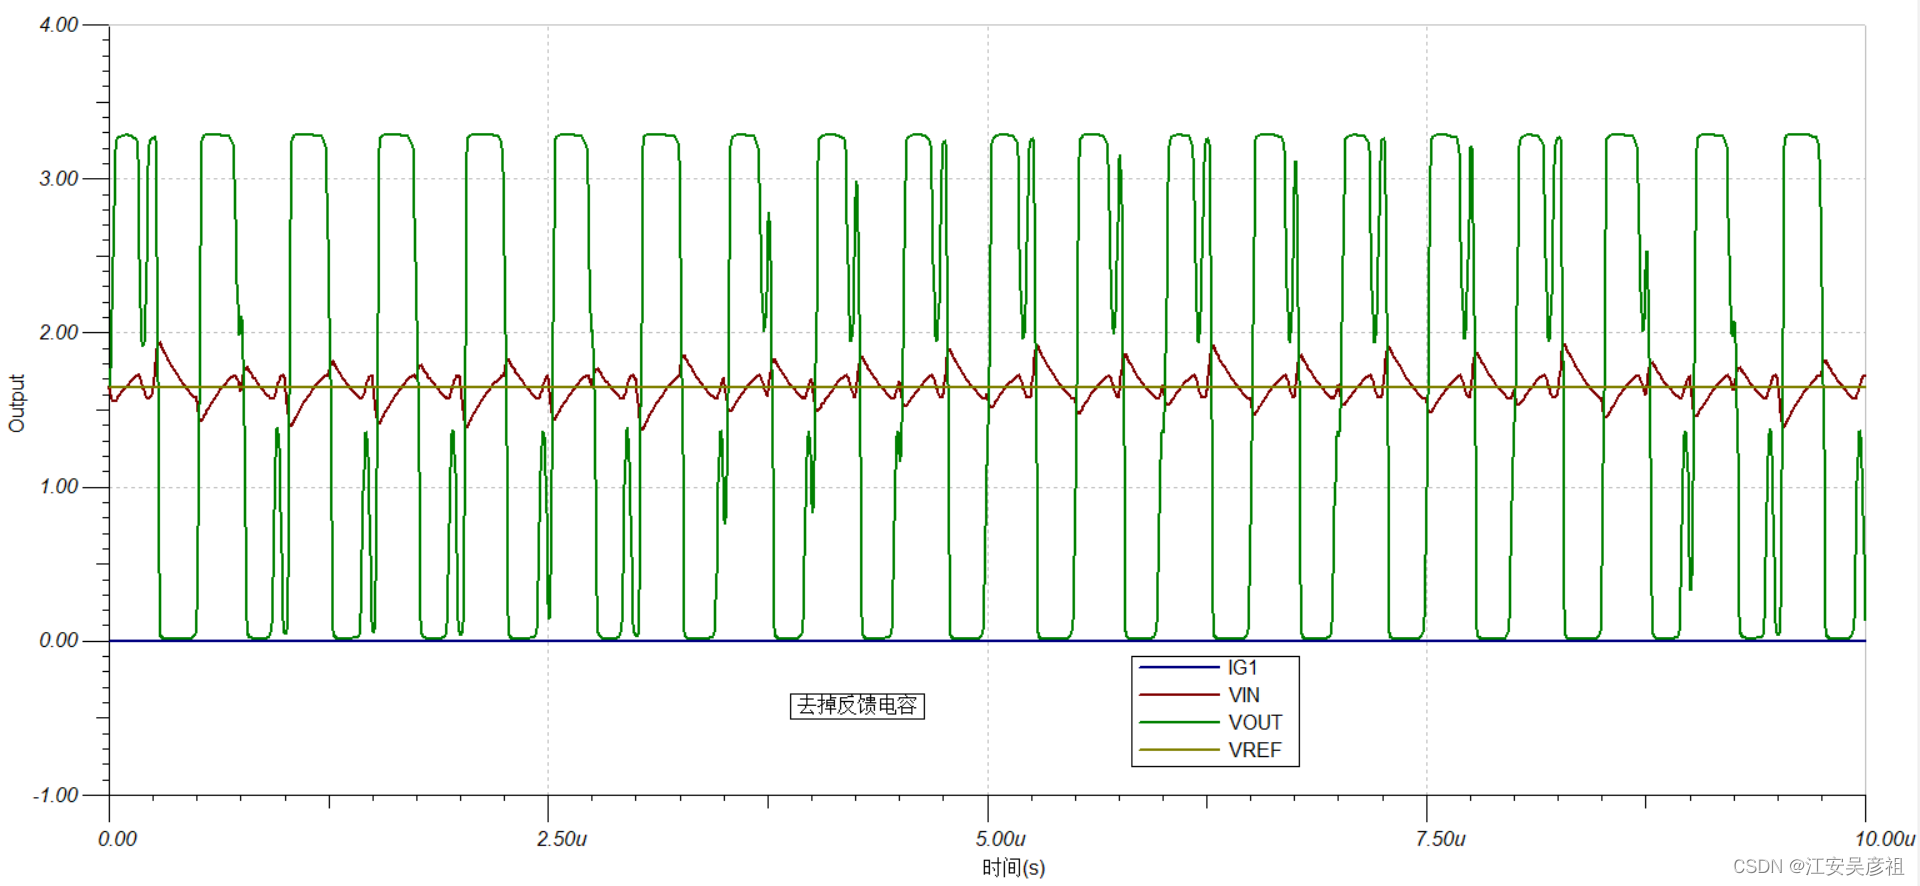The width and height of the screenshot is (1920, 886).
Task: Click the 10.00u x-axis tick label
Action: pyautogui.click(x=1885, y=839)
